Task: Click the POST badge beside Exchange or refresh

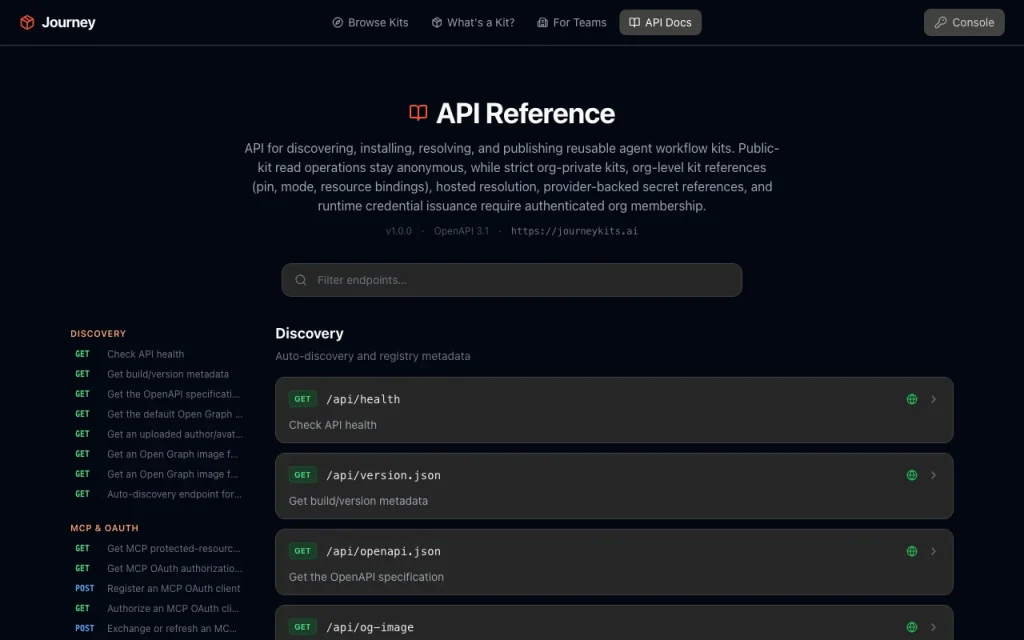Action: pos(84,628)
